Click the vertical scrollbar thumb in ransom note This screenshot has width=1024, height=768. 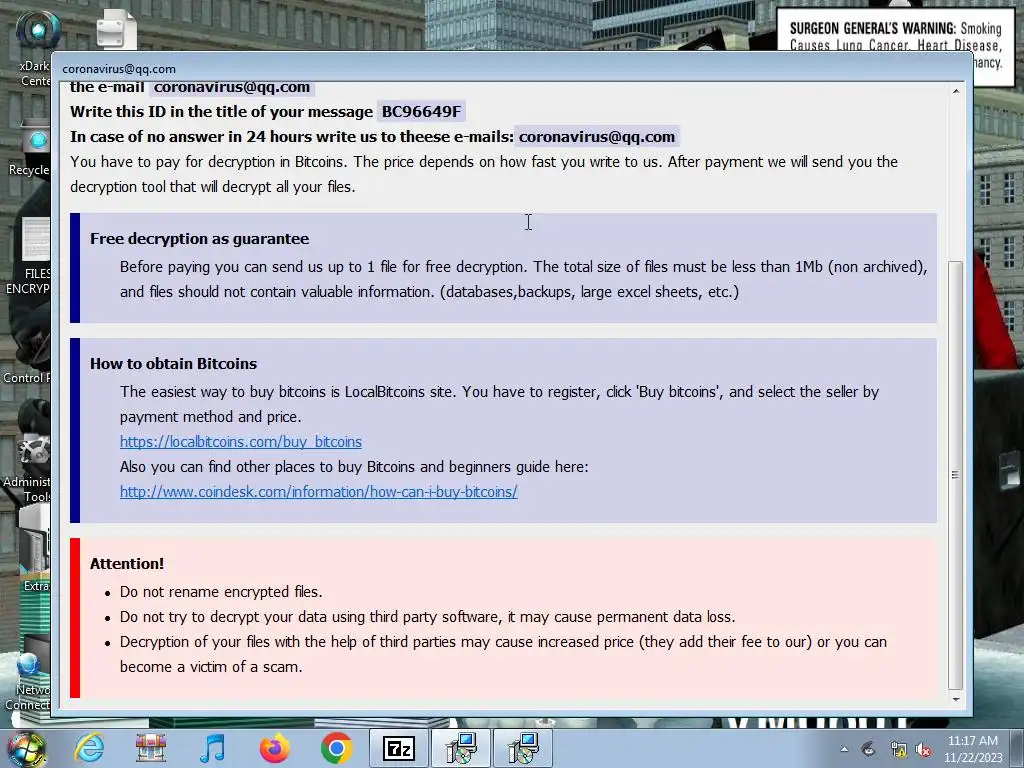(x=955, y=475)
